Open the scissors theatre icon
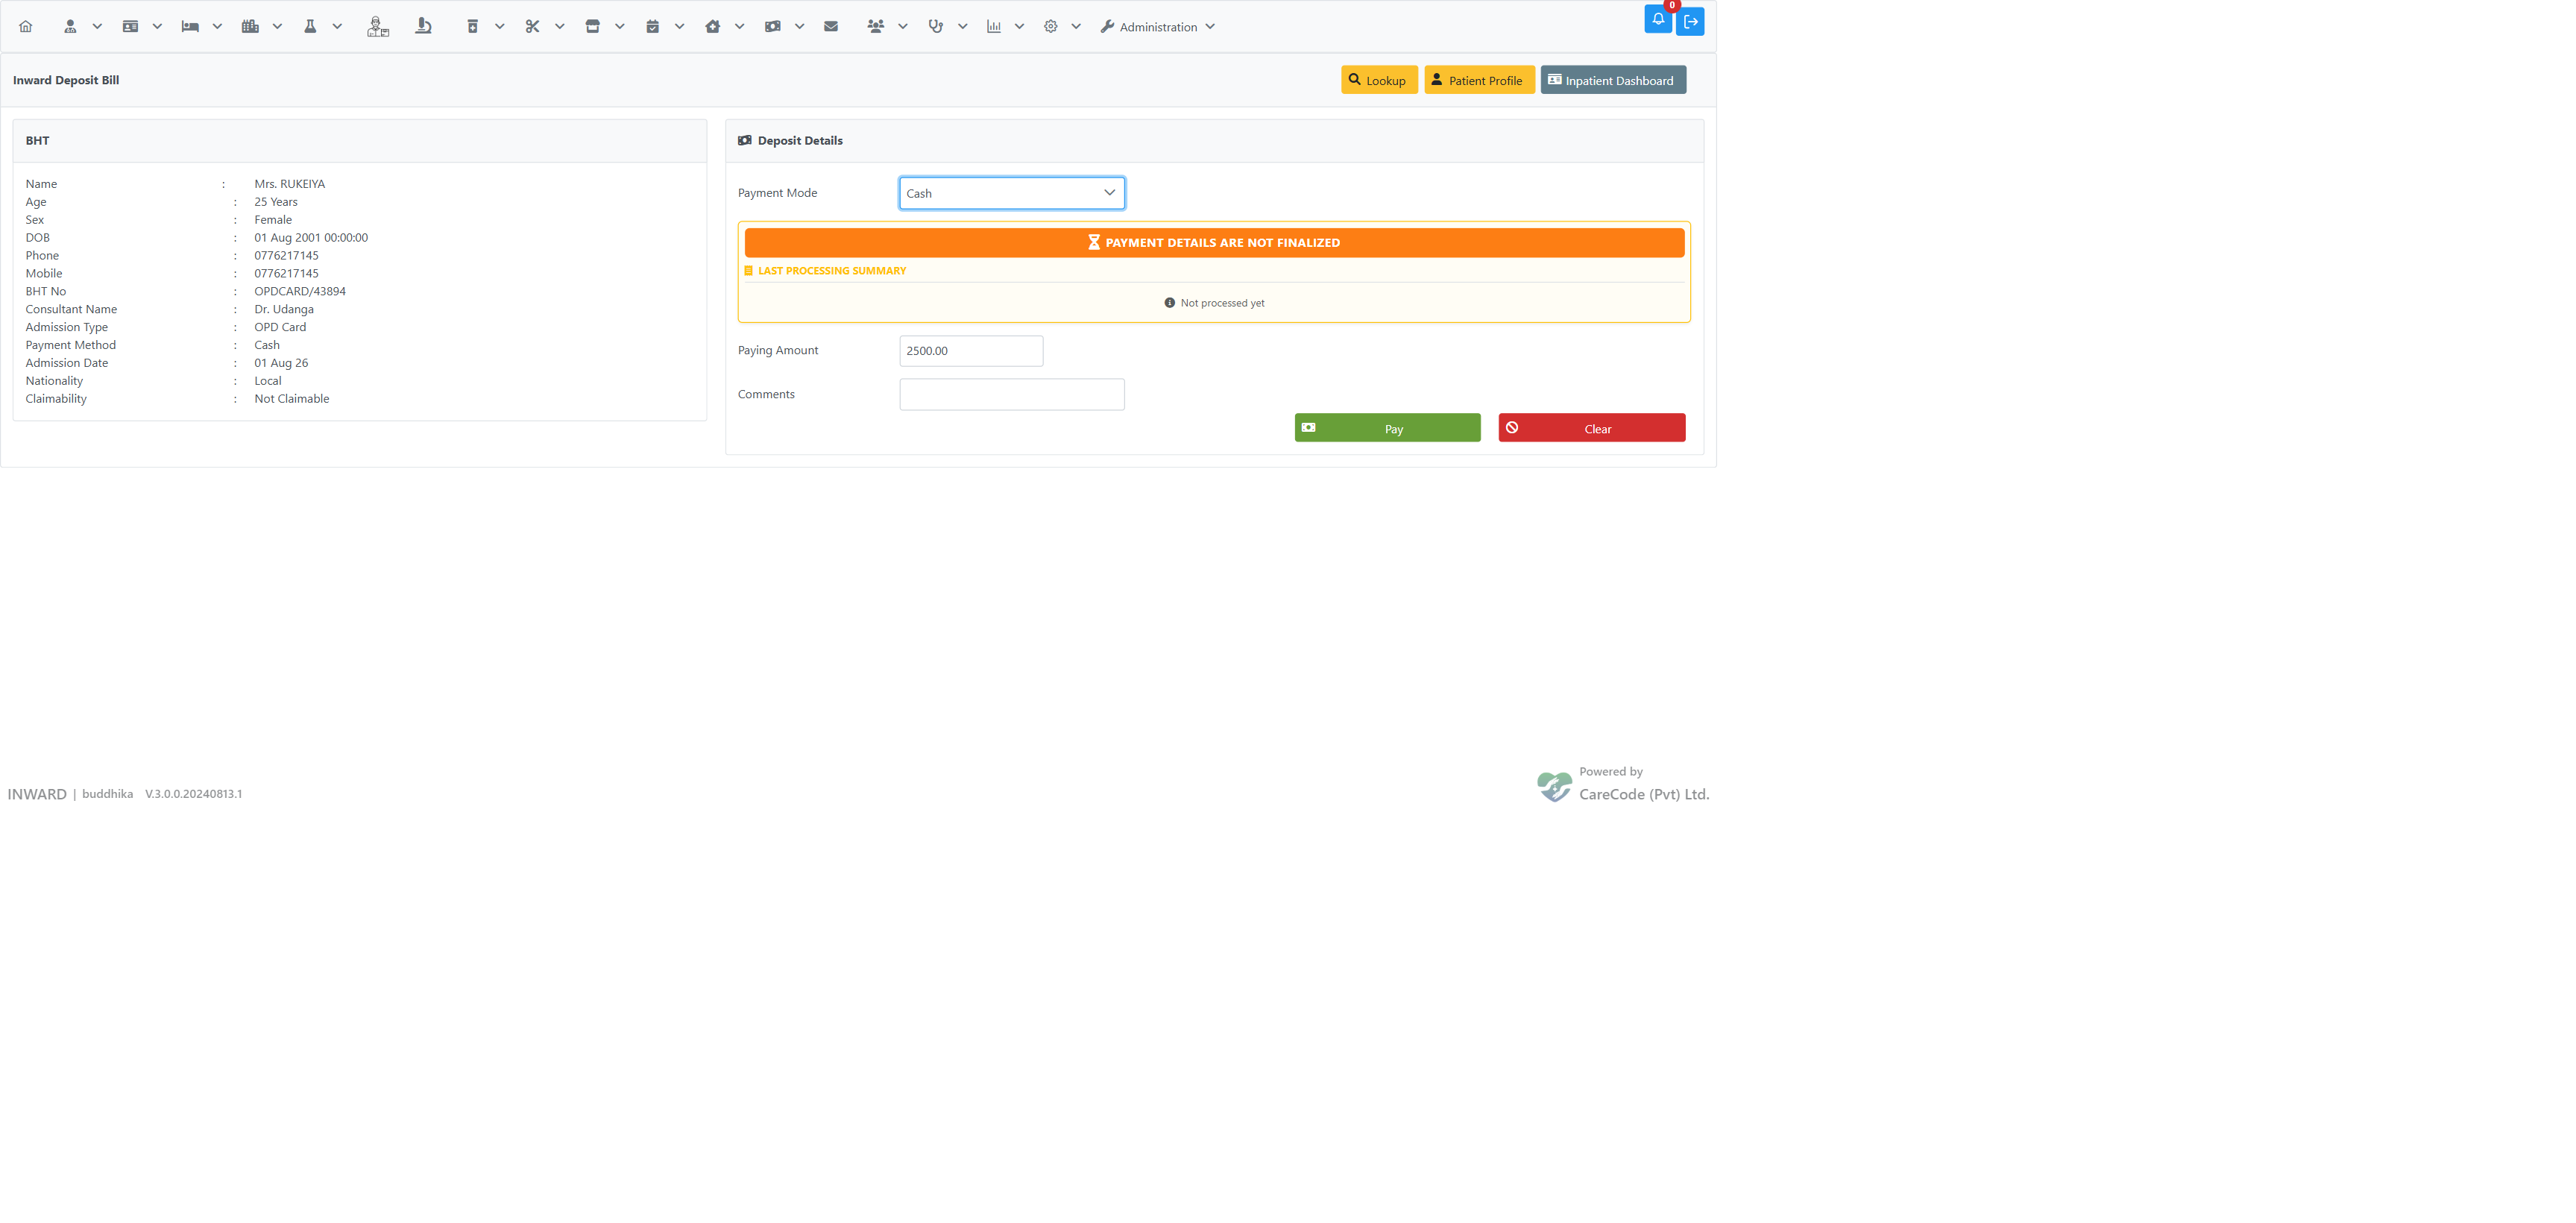Screen dimensions: 2576x1223 click(532, 27)
